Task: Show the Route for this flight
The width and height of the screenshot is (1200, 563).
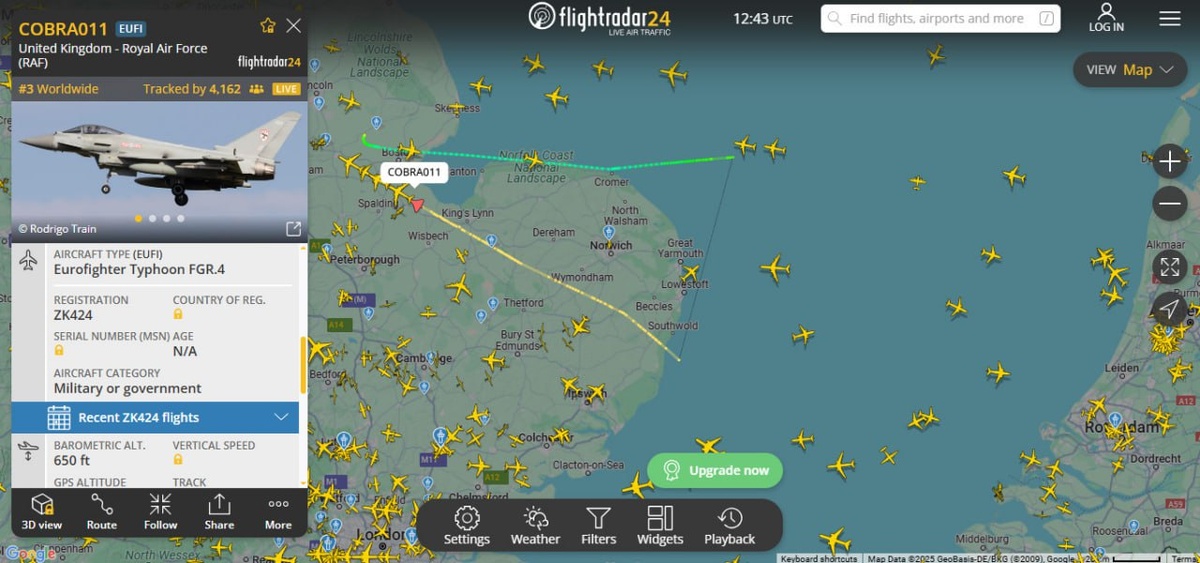Action: coord(101,511)
